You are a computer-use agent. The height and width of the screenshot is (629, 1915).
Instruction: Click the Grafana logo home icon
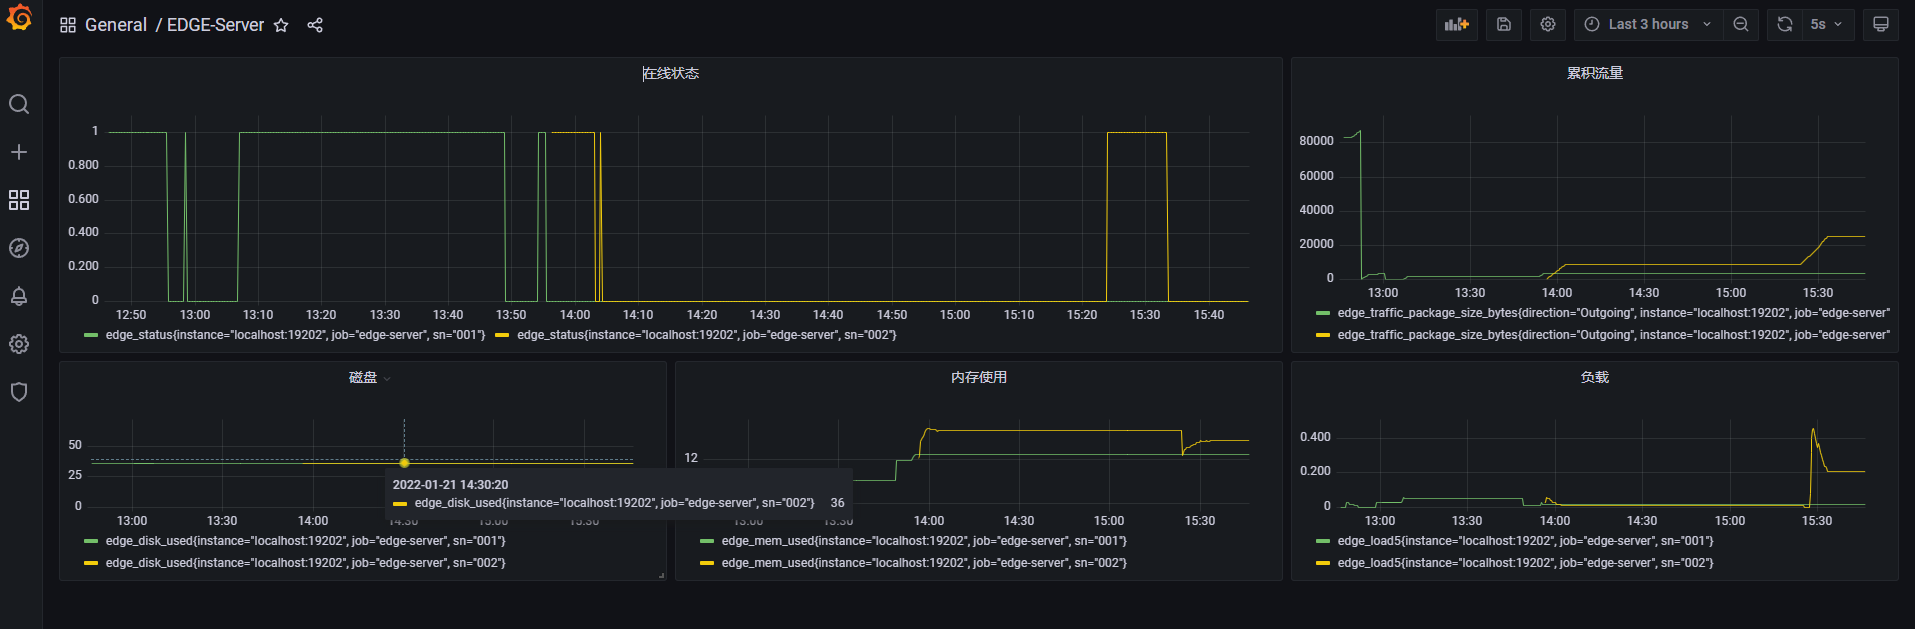[x=19, y=18]
